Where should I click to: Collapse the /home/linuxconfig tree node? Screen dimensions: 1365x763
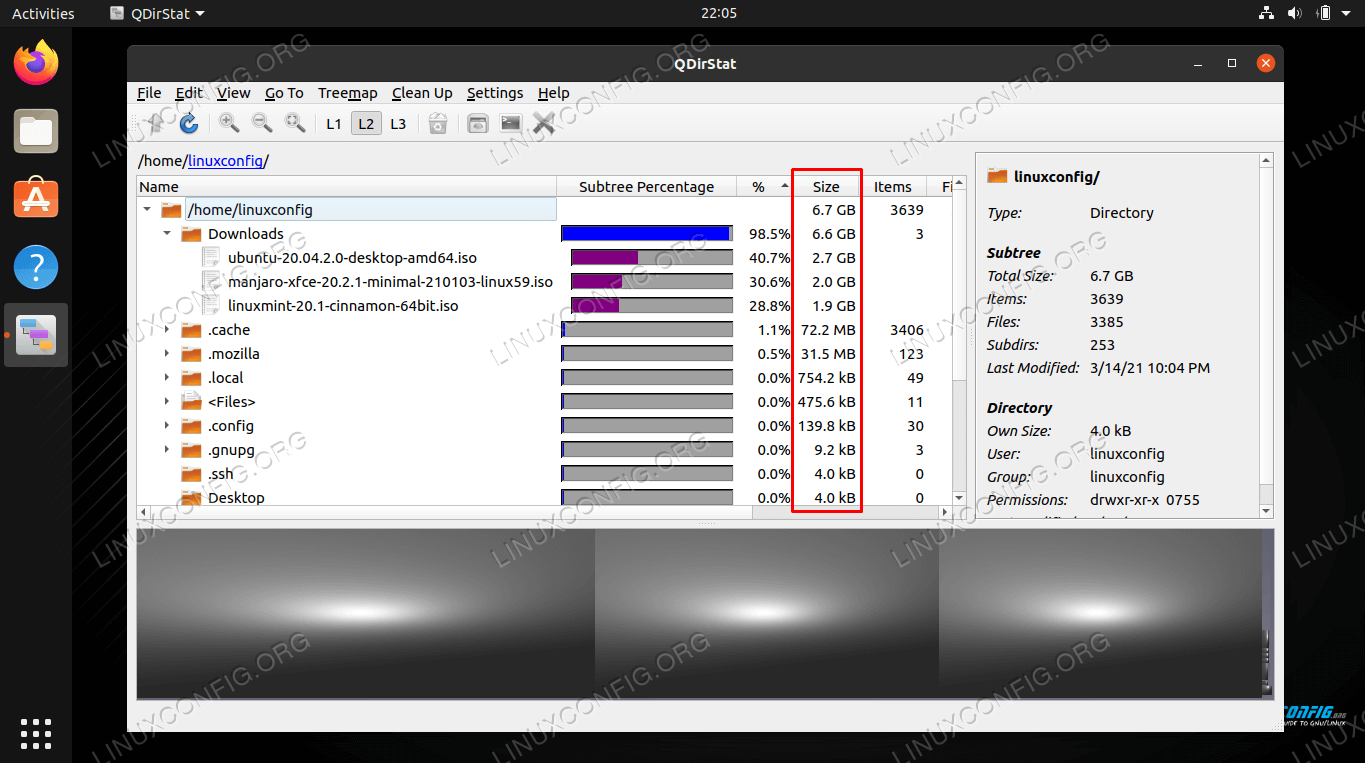[147, 210]
